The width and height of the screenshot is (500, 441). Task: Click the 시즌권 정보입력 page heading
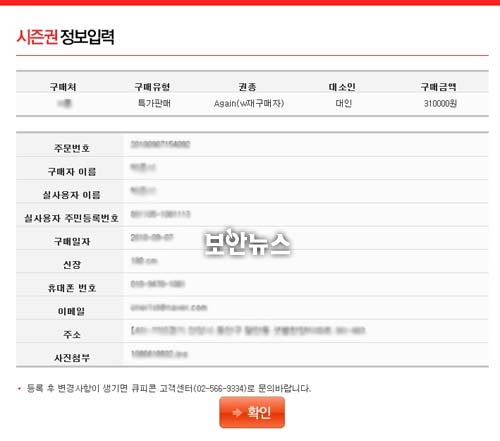pyautogui.click(x=65, y=37)
